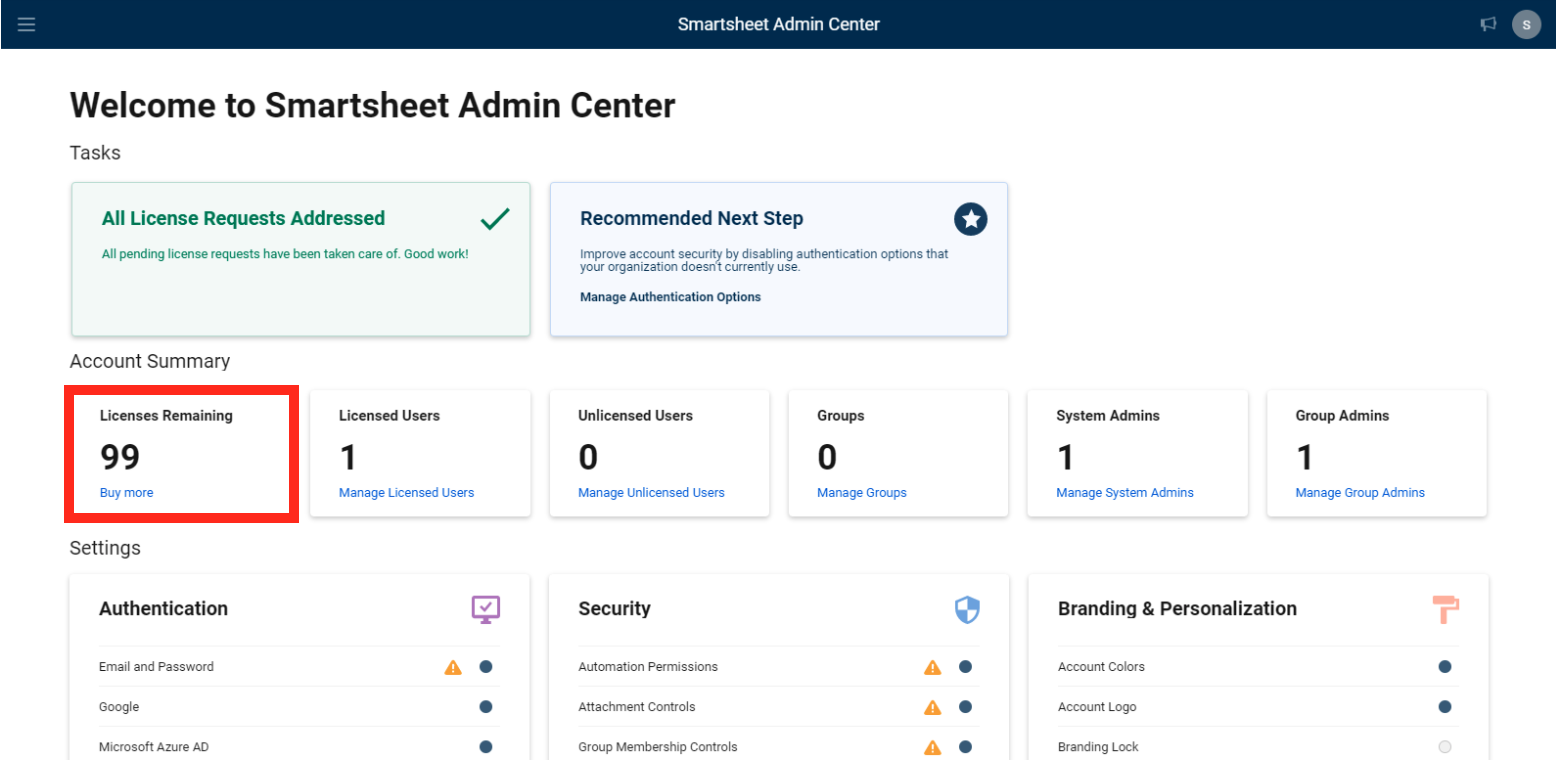Open Manage System Admins
Screen dimensions: 1556x763
click(x=1125, y=493)
